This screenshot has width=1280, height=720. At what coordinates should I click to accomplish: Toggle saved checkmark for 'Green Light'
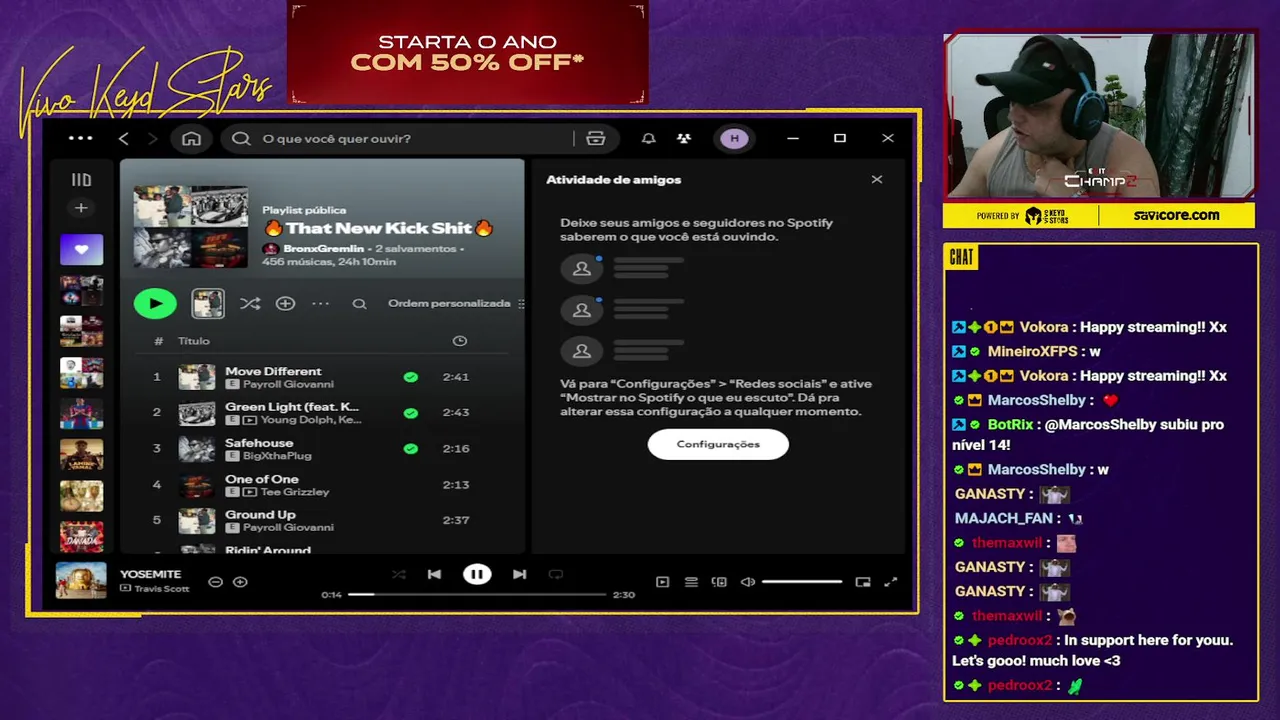[x=410, y=413]
